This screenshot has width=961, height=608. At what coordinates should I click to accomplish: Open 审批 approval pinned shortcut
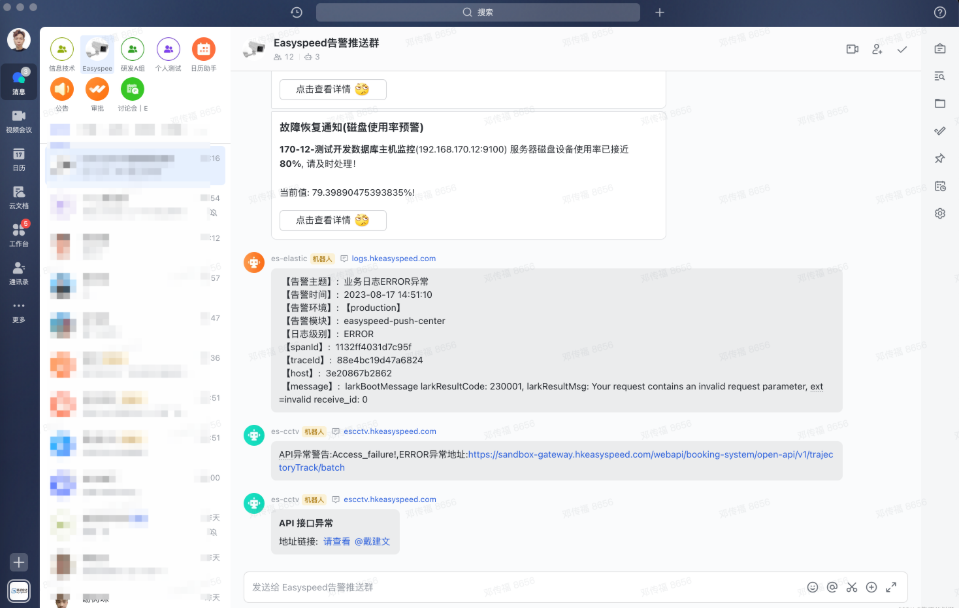click(x=97, y=94)
